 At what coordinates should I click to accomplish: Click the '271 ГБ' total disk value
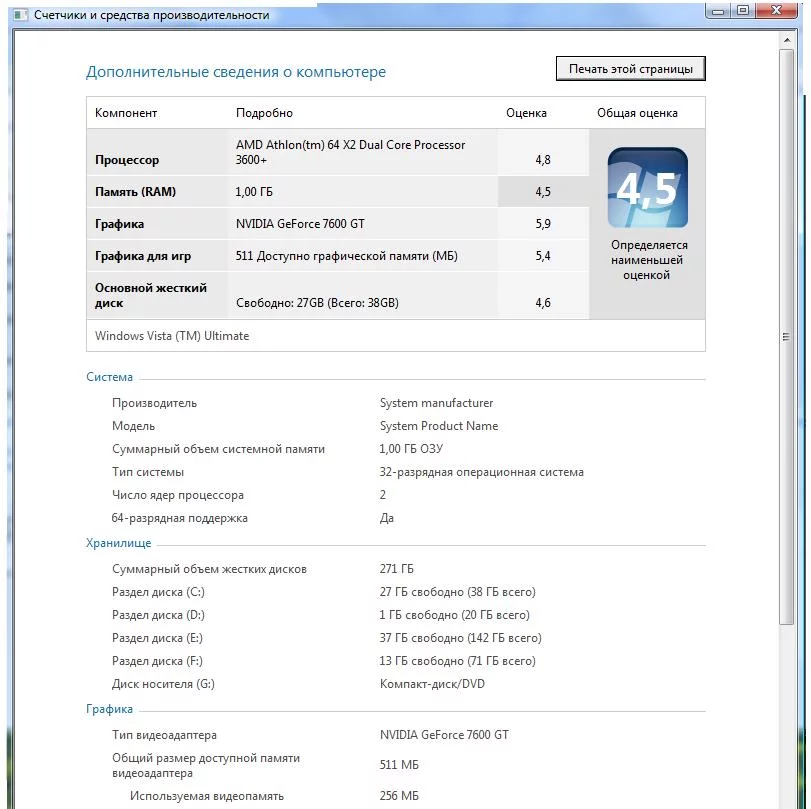[396, 569]
